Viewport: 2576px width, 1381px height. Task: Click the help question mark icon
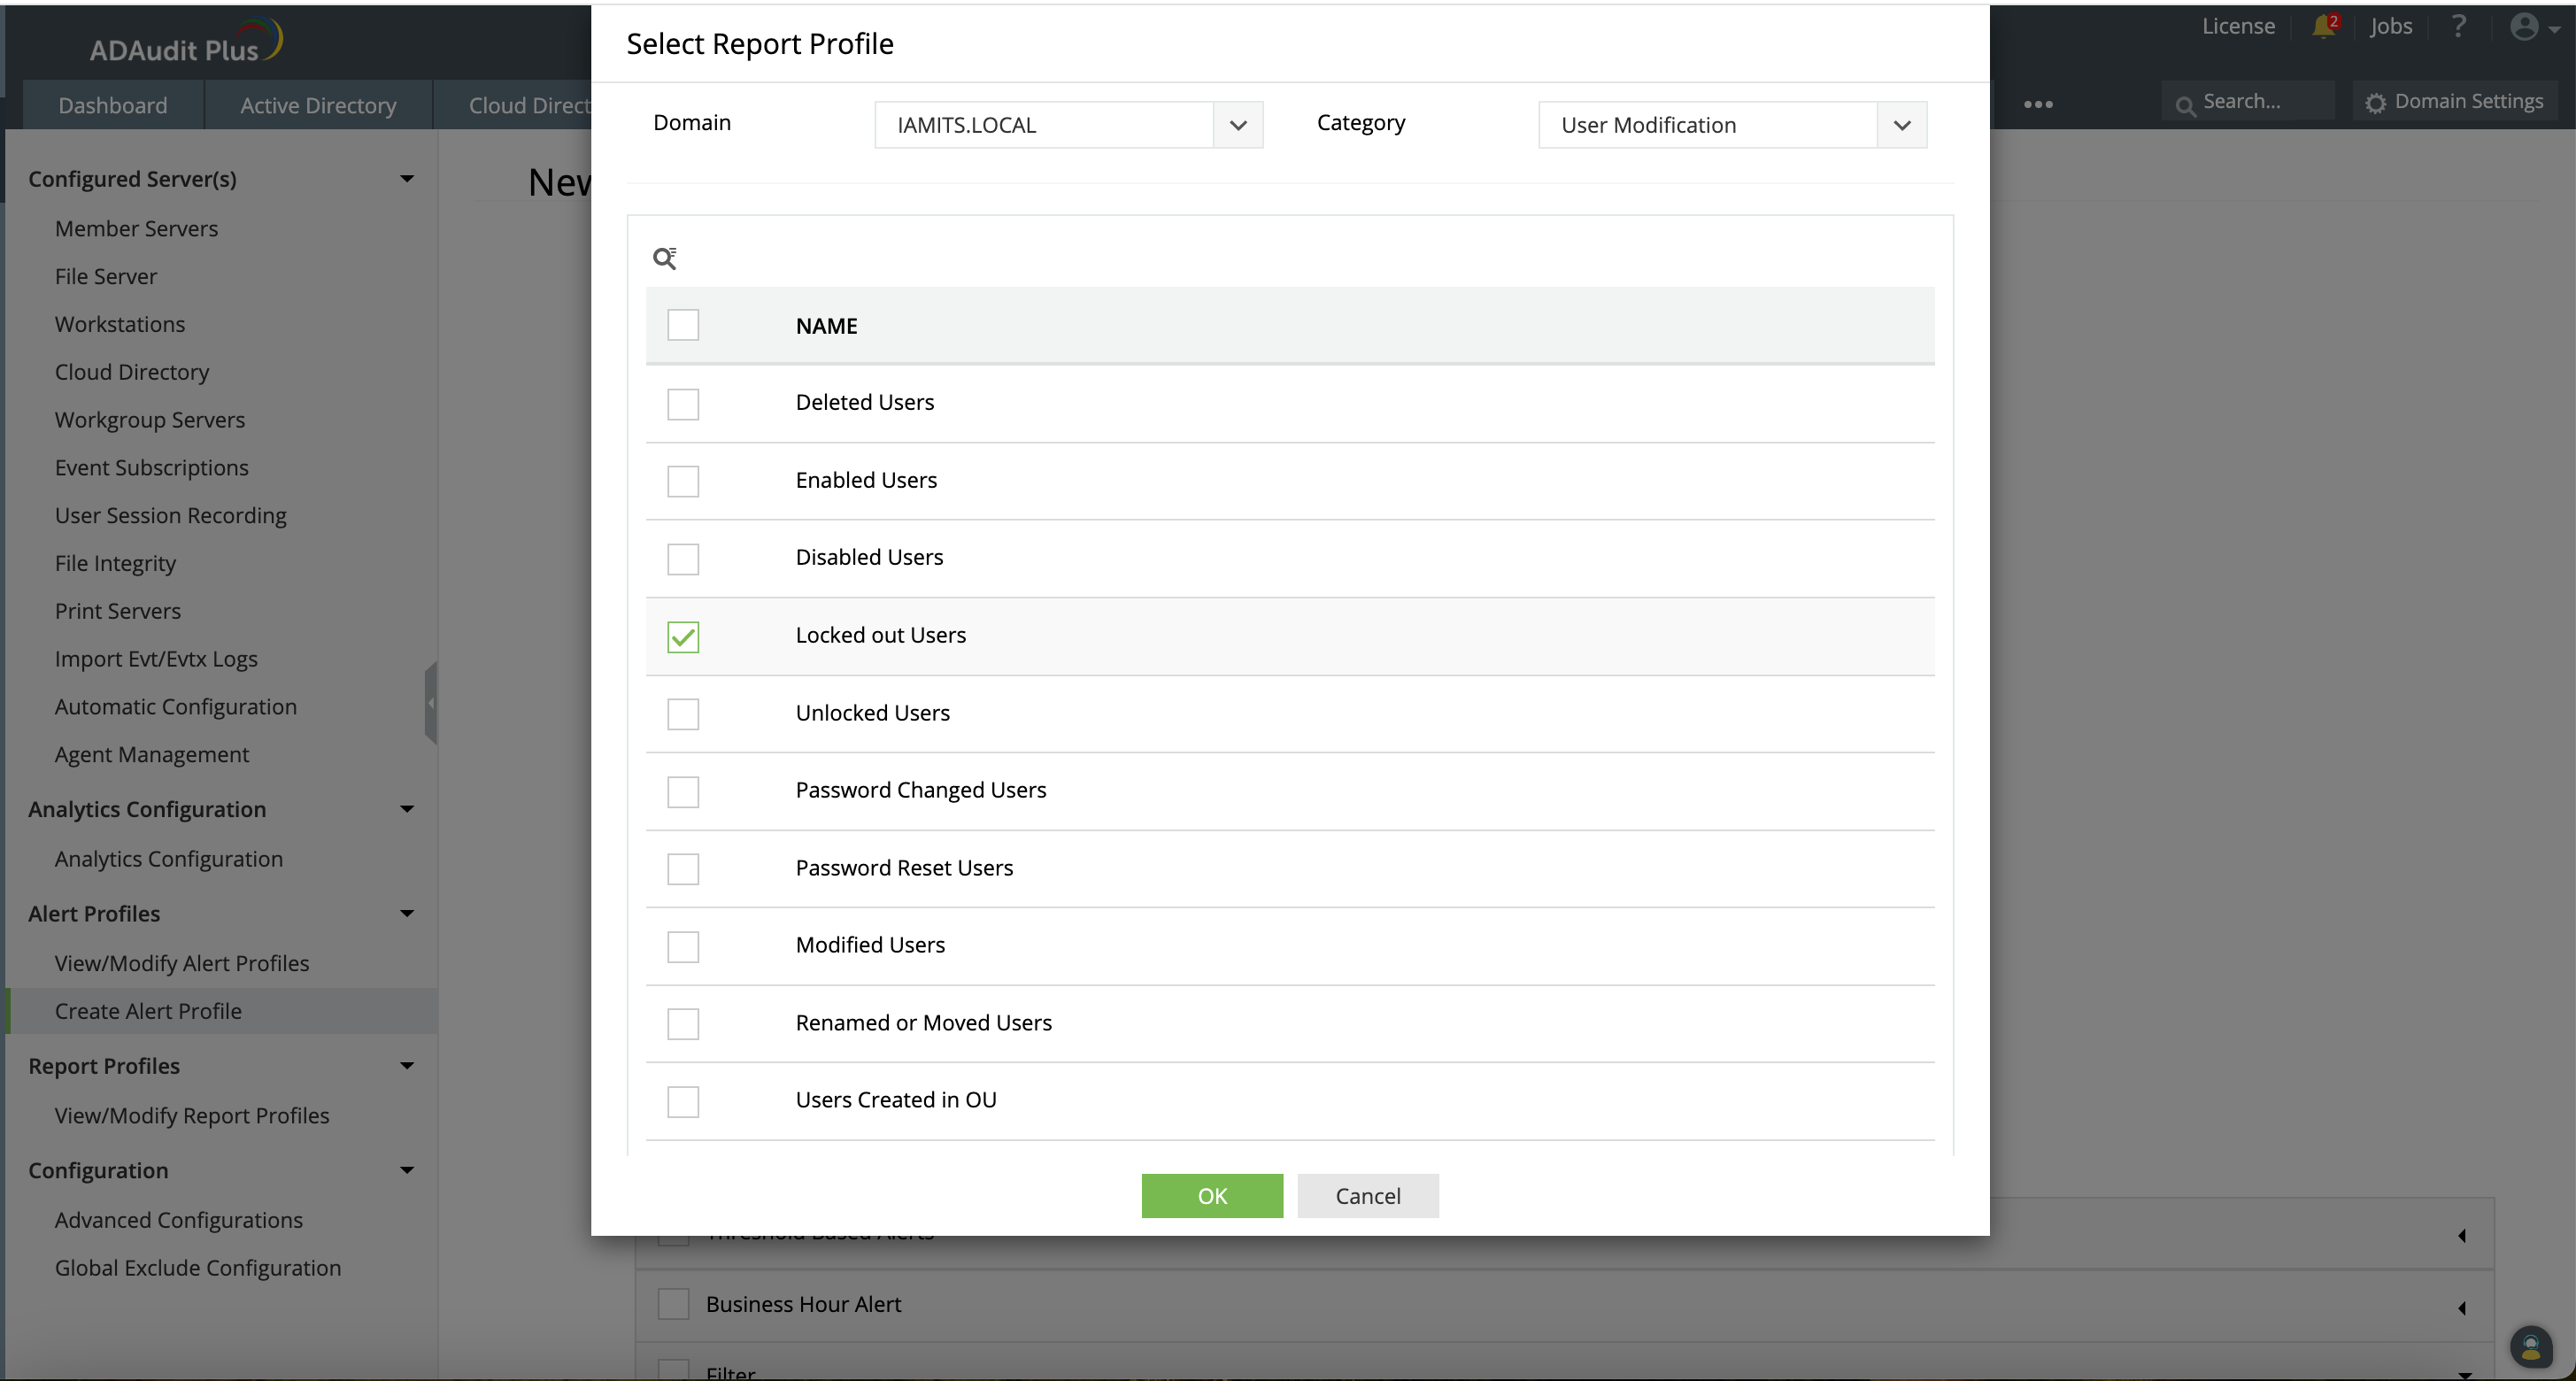[x=2458, y=27]
